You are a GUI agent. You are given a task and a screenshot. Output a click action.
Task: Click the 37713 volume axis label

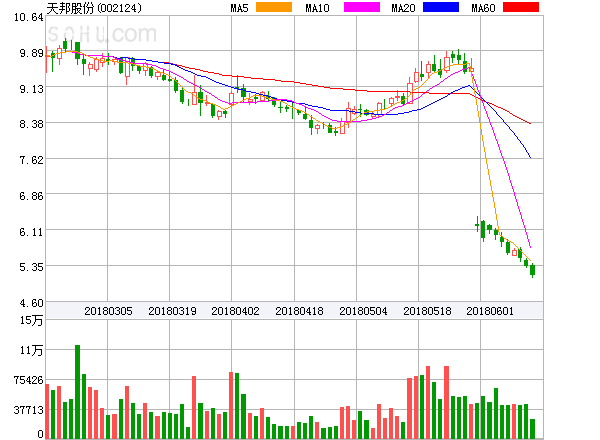click(x=28, y=410)
